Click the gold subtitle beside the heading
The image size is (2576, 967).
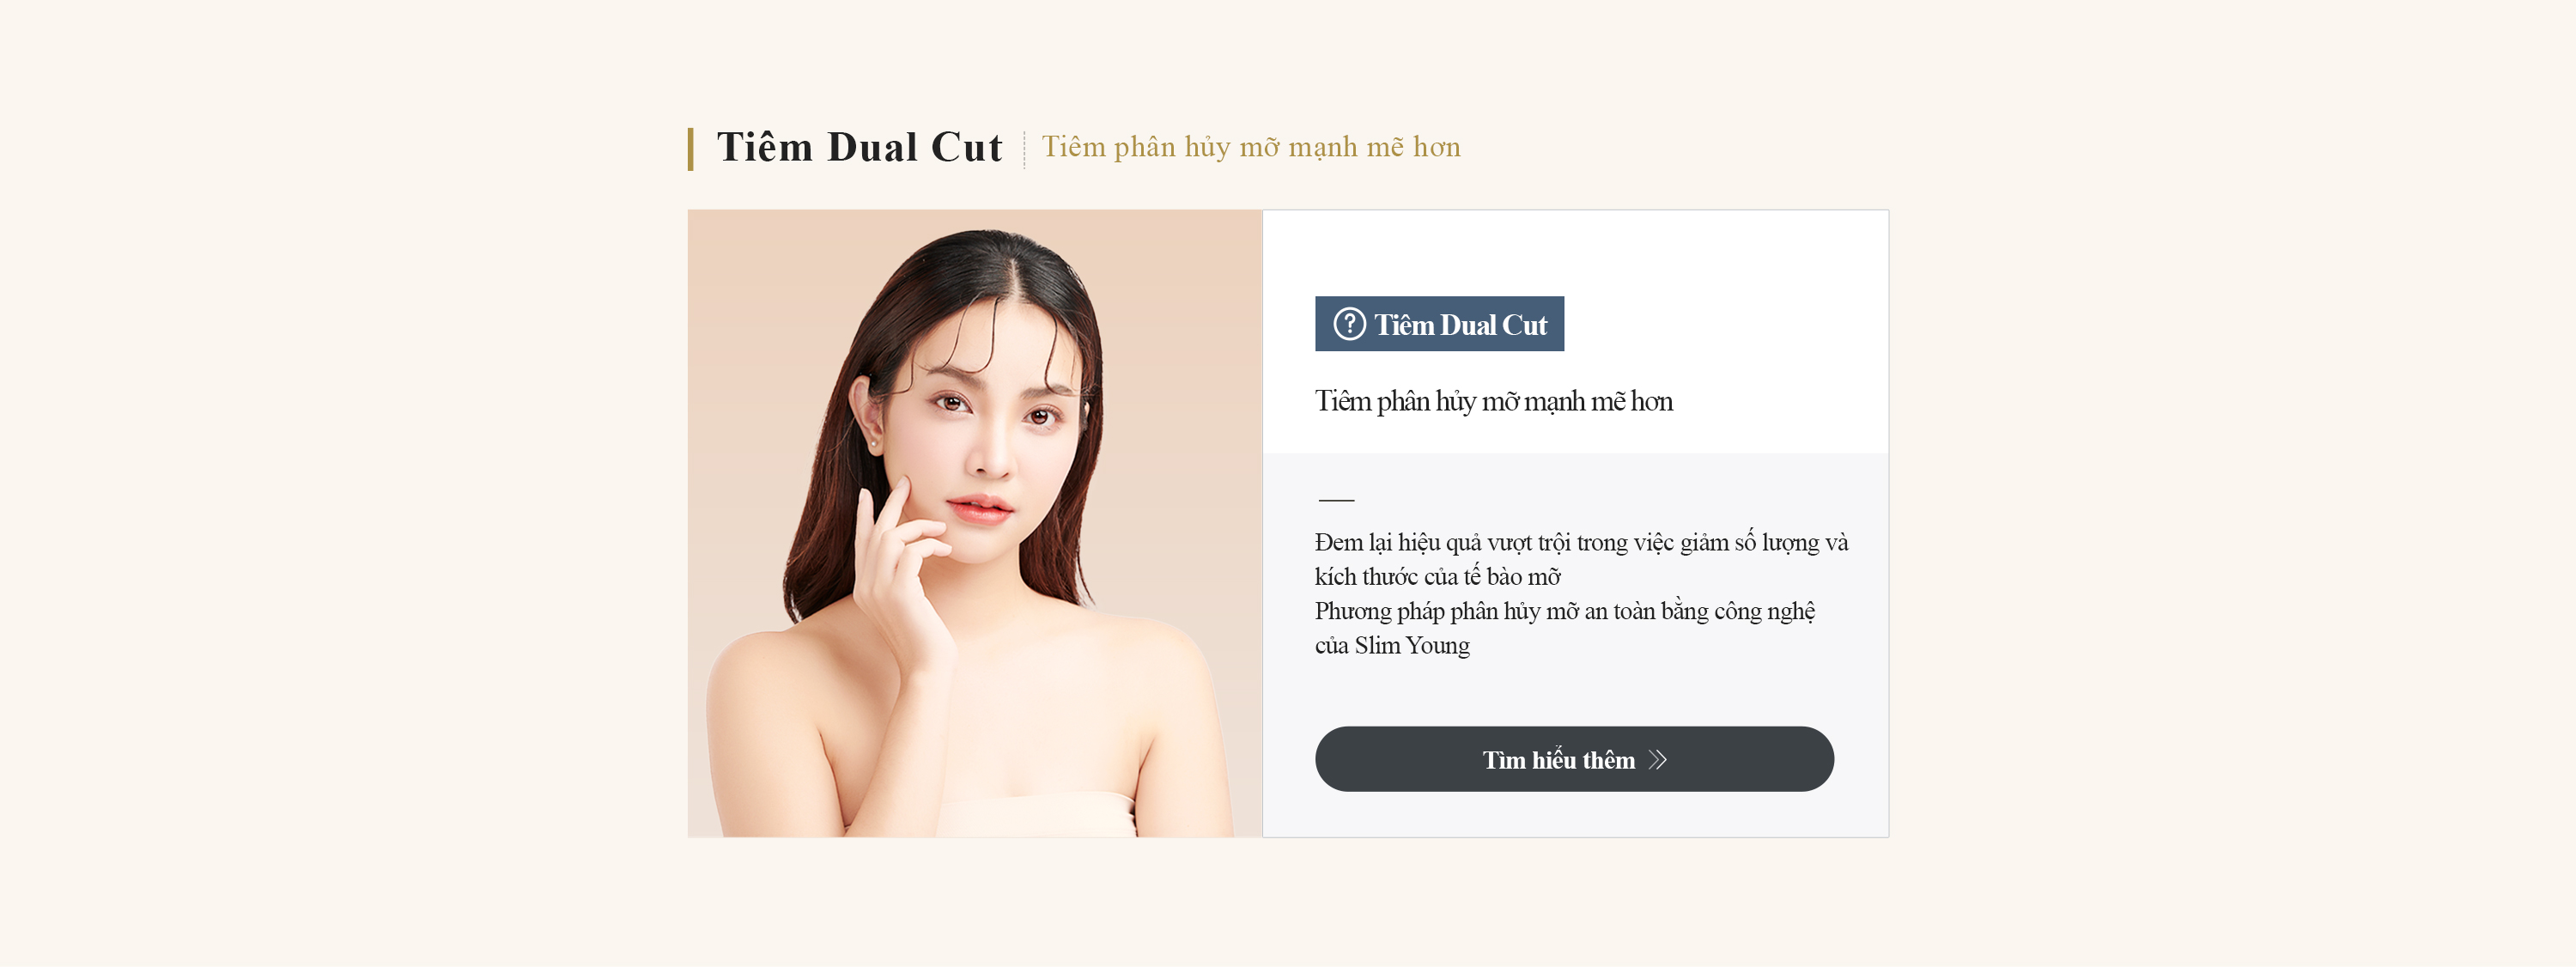tap(1251, 148)
